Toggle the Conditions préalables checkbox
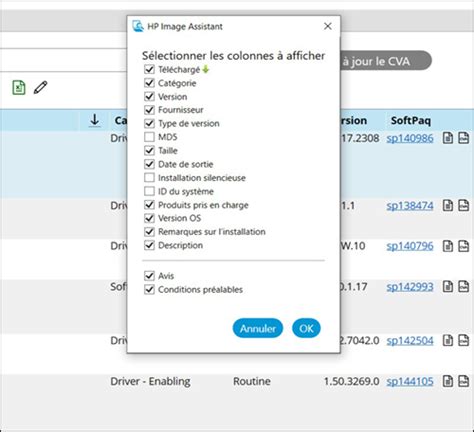The image size is (474, 432). click(x=149, y=289)
